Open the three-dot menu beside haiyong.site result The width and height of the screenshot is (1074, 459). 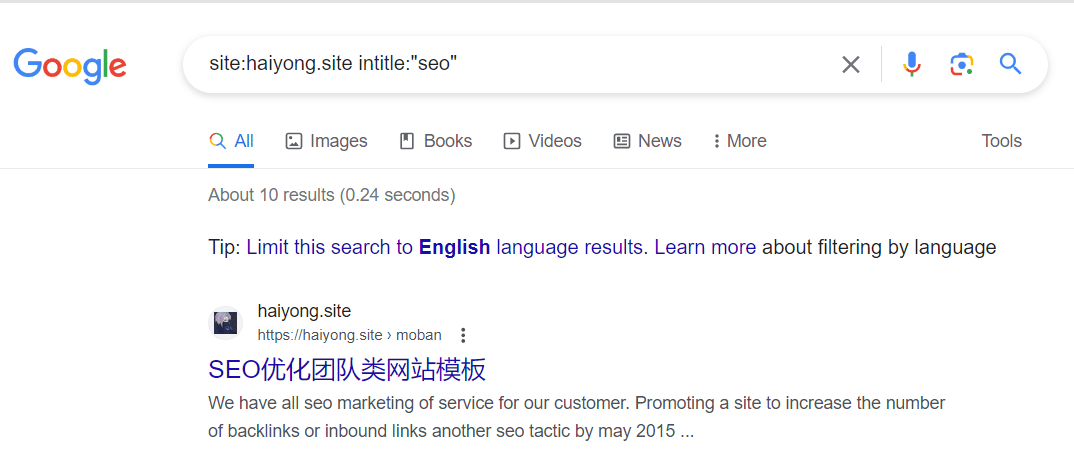(464, 335)
